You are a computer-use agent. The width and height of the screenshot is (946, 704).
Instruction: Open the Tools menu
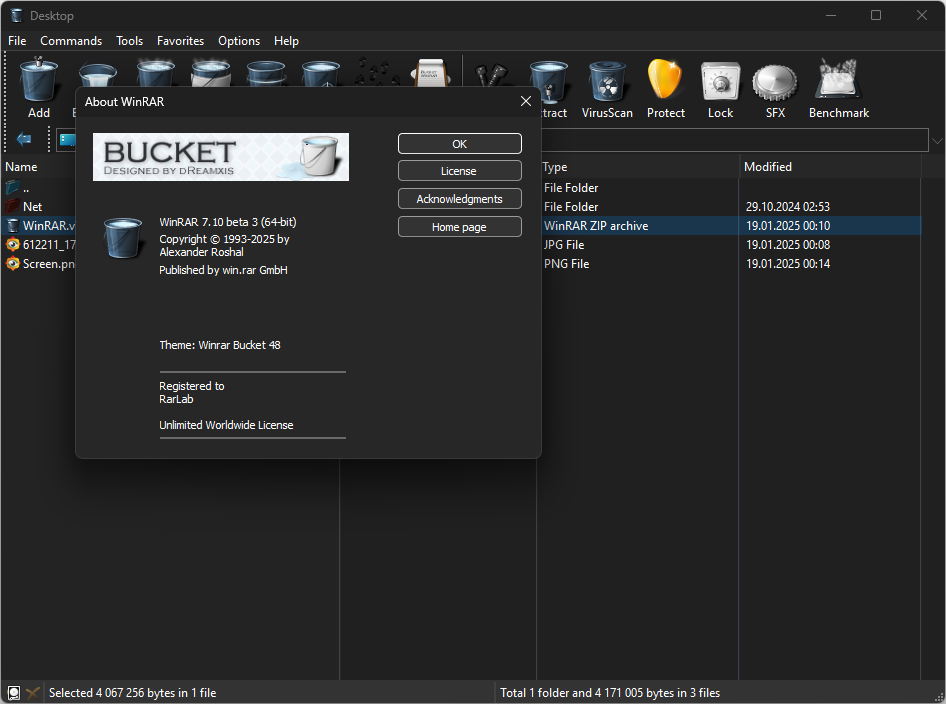pos(129,40)
